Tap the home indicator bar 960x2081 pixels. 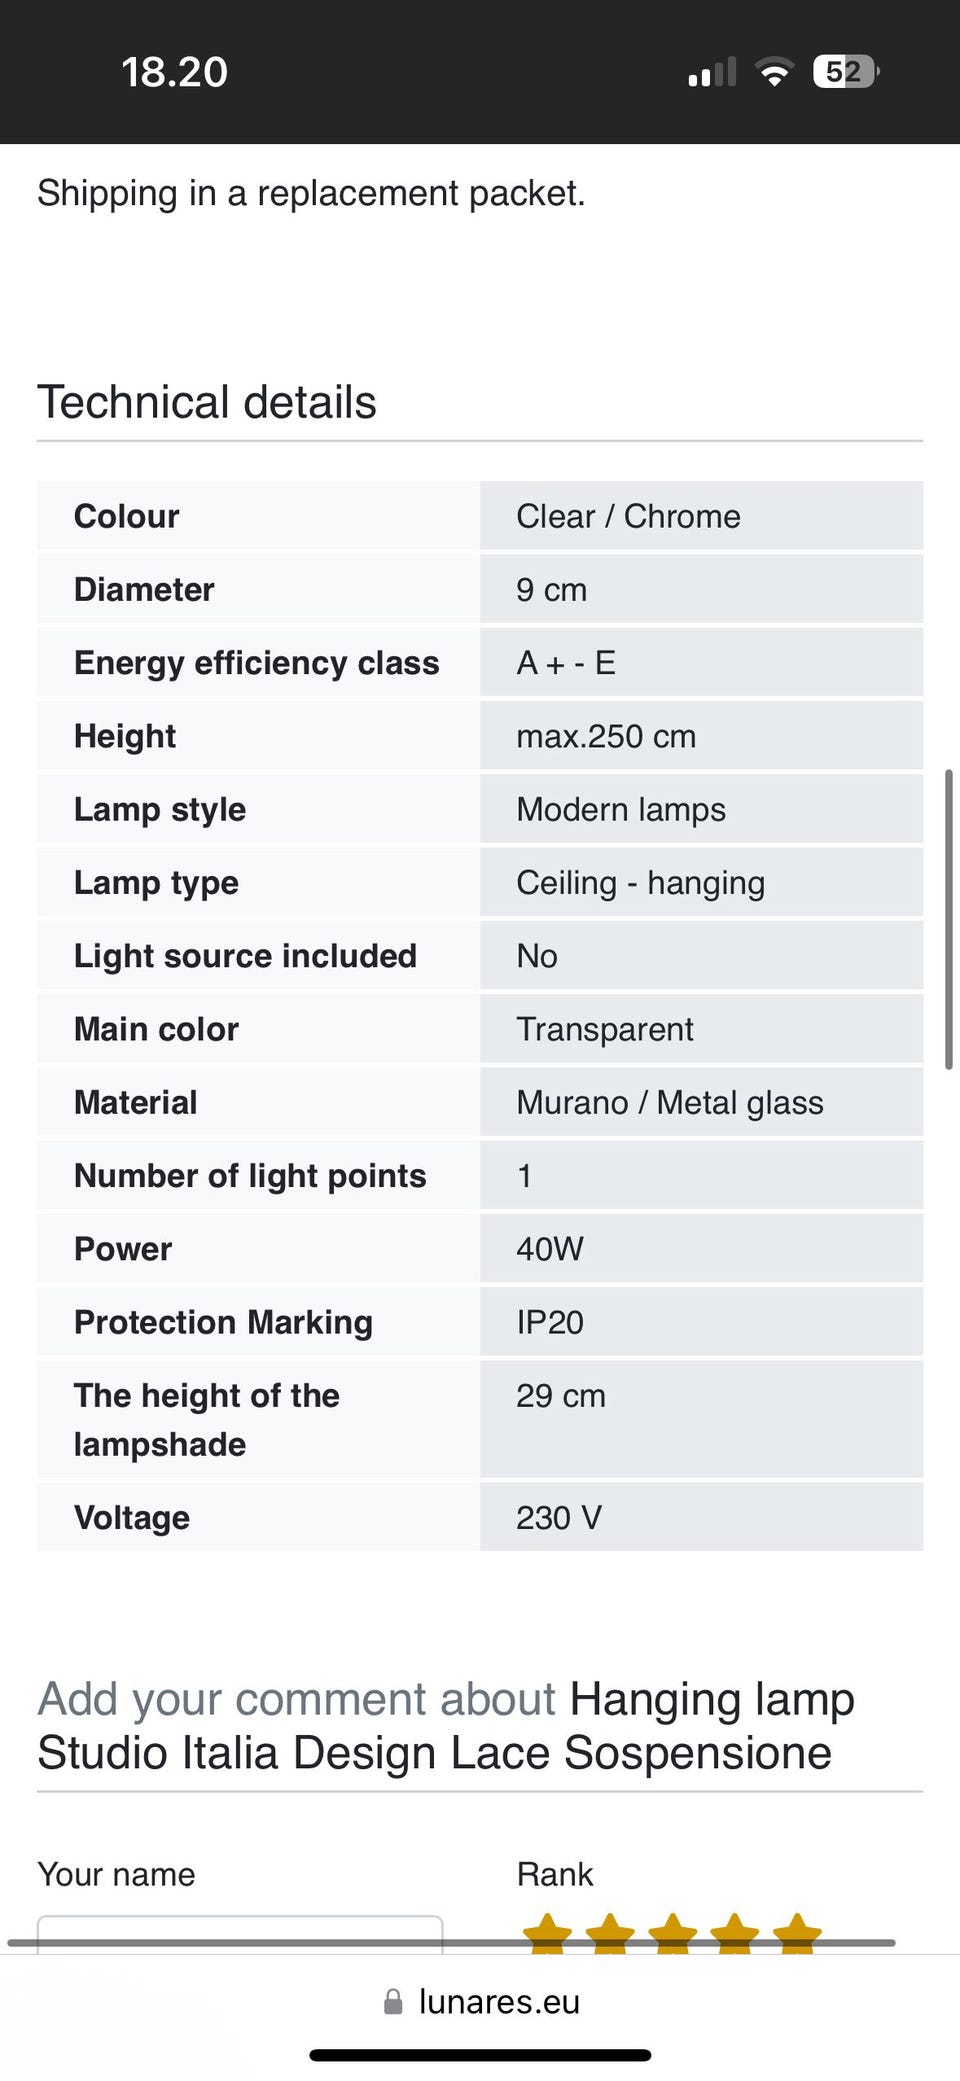pos(480,2056)
